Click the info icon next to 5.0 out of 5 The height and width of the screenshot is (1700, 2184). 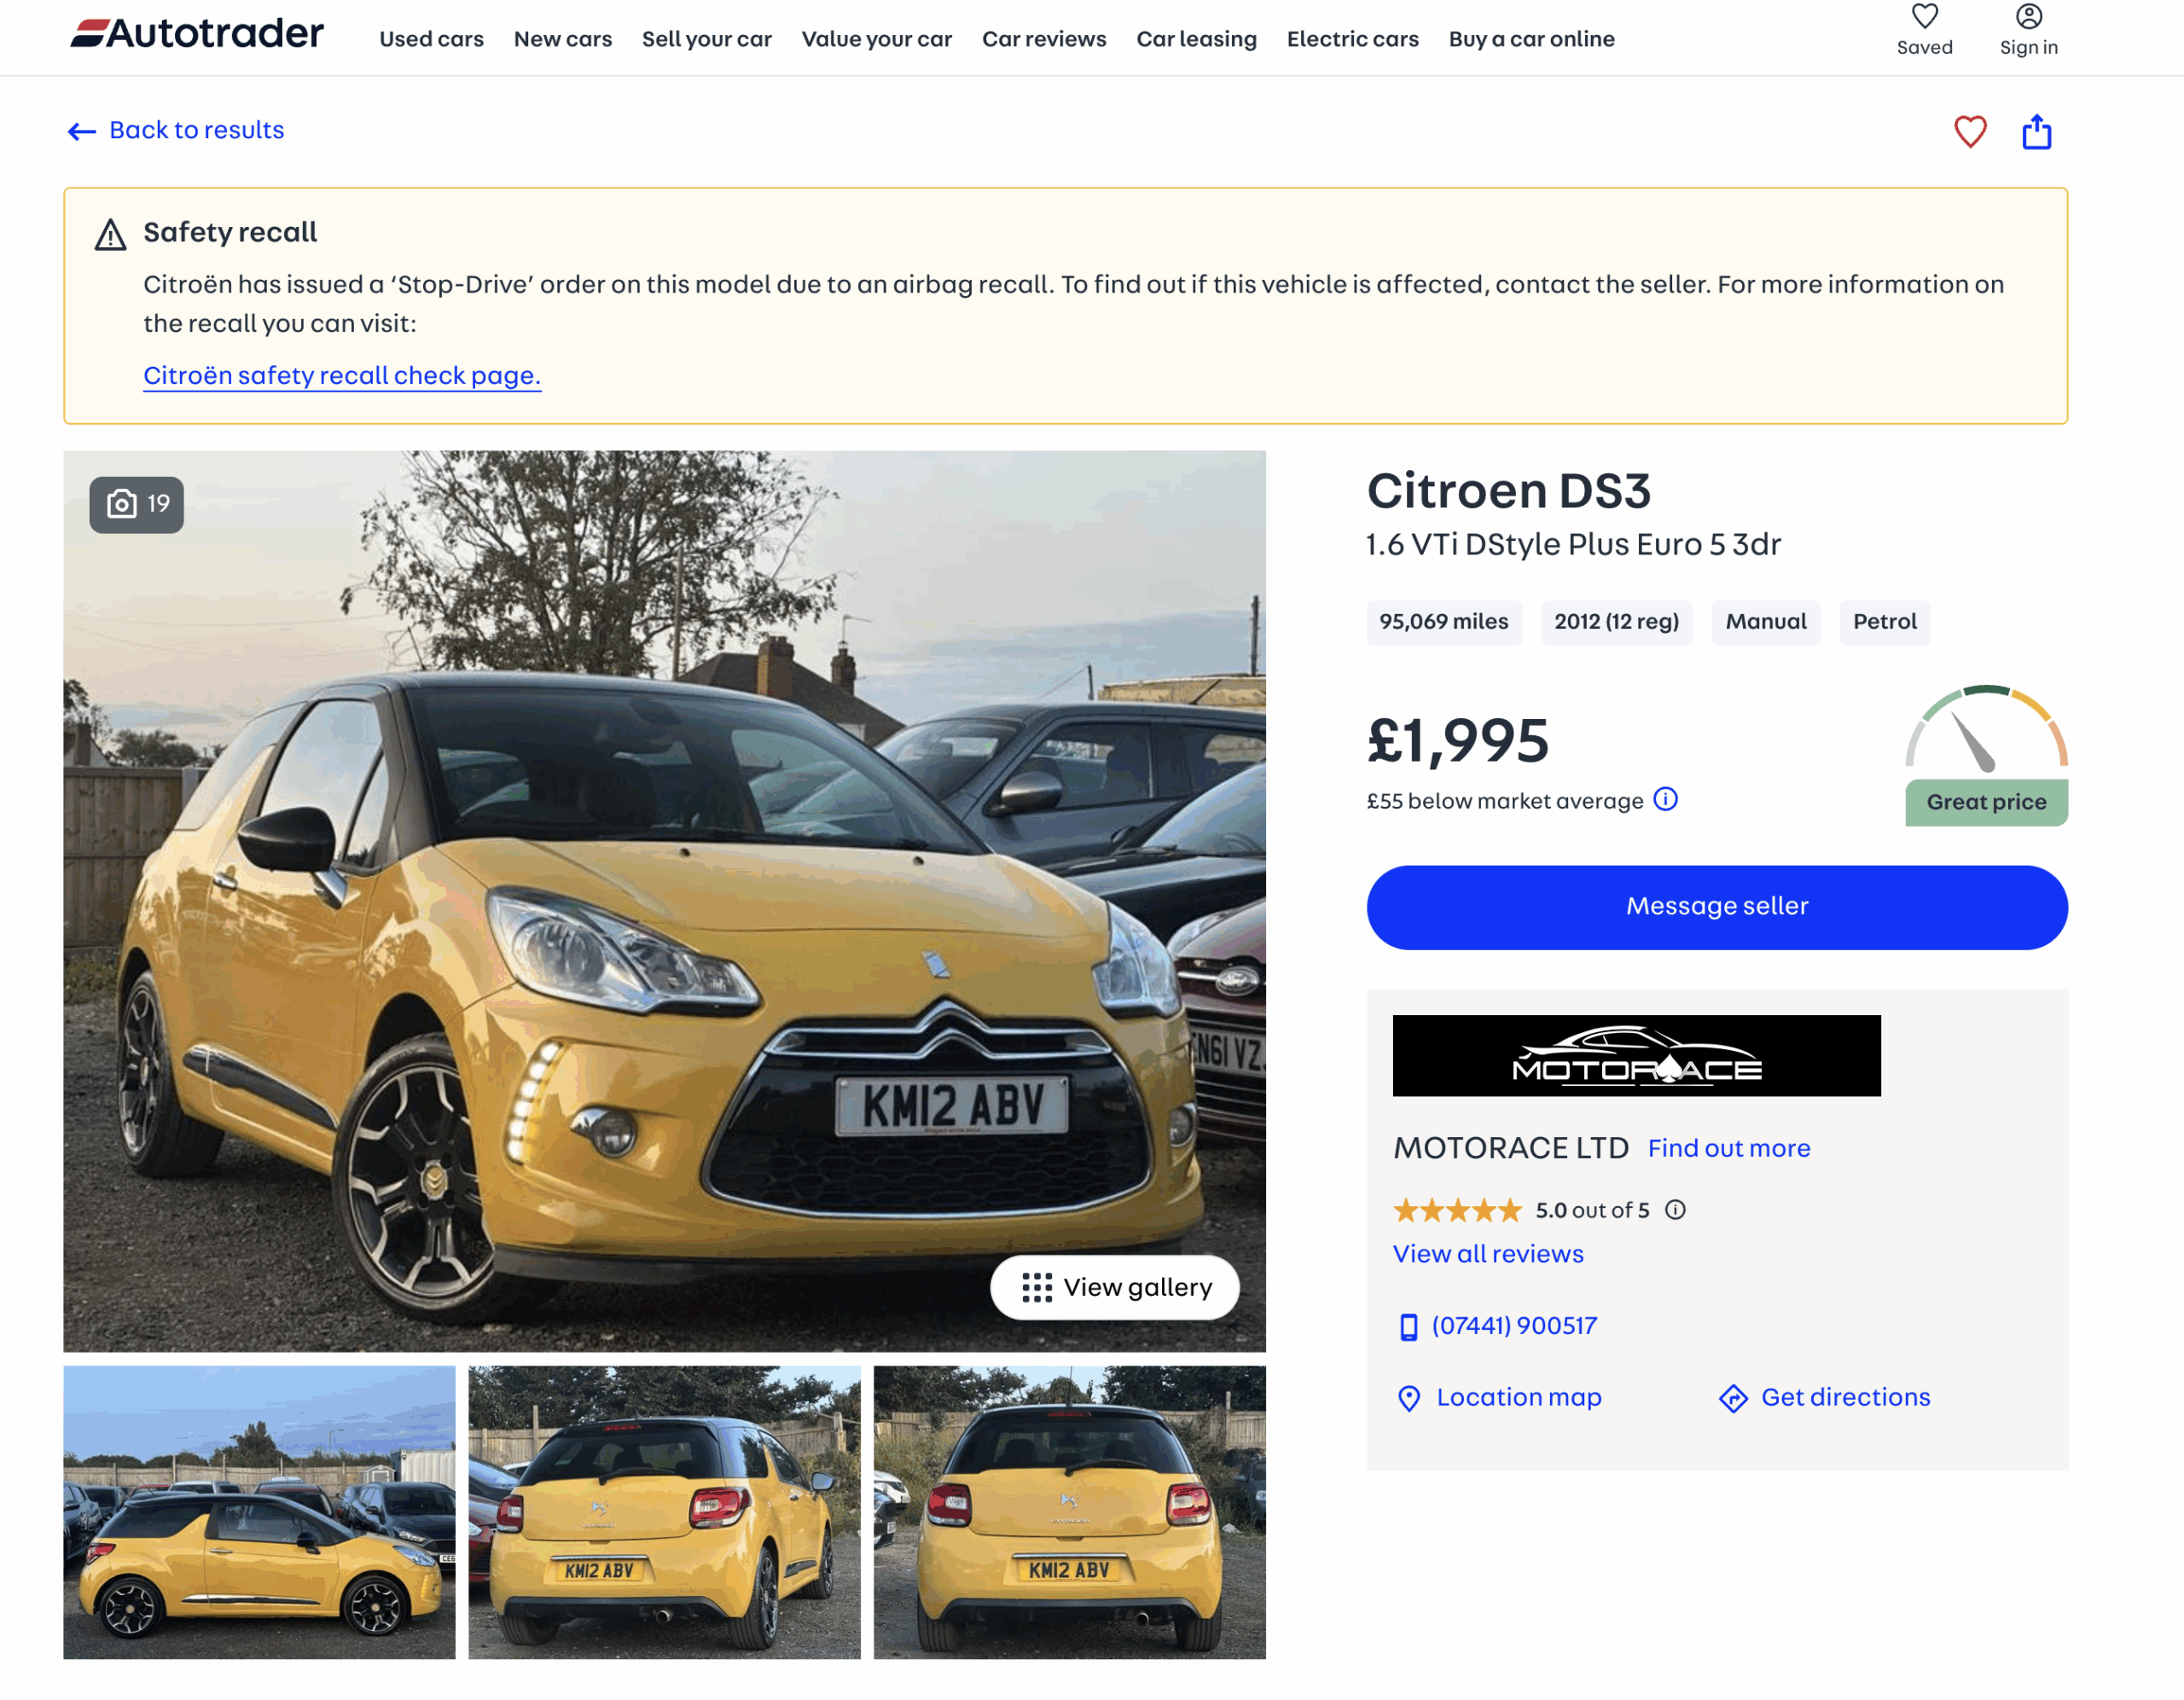pyautogui.click(x=1675, y=1210)
